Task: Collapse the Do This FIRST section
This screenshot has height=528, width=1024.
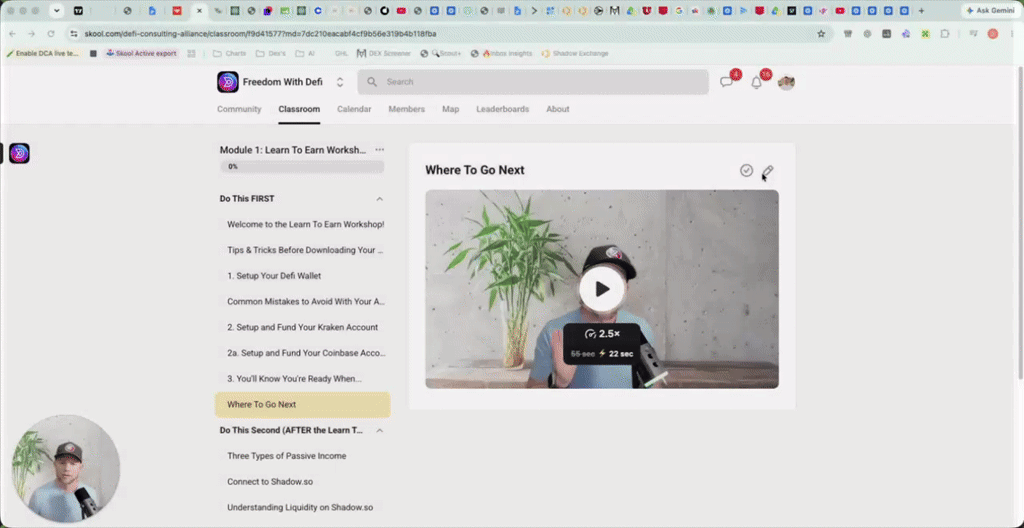Action: (x=379, y=199)
